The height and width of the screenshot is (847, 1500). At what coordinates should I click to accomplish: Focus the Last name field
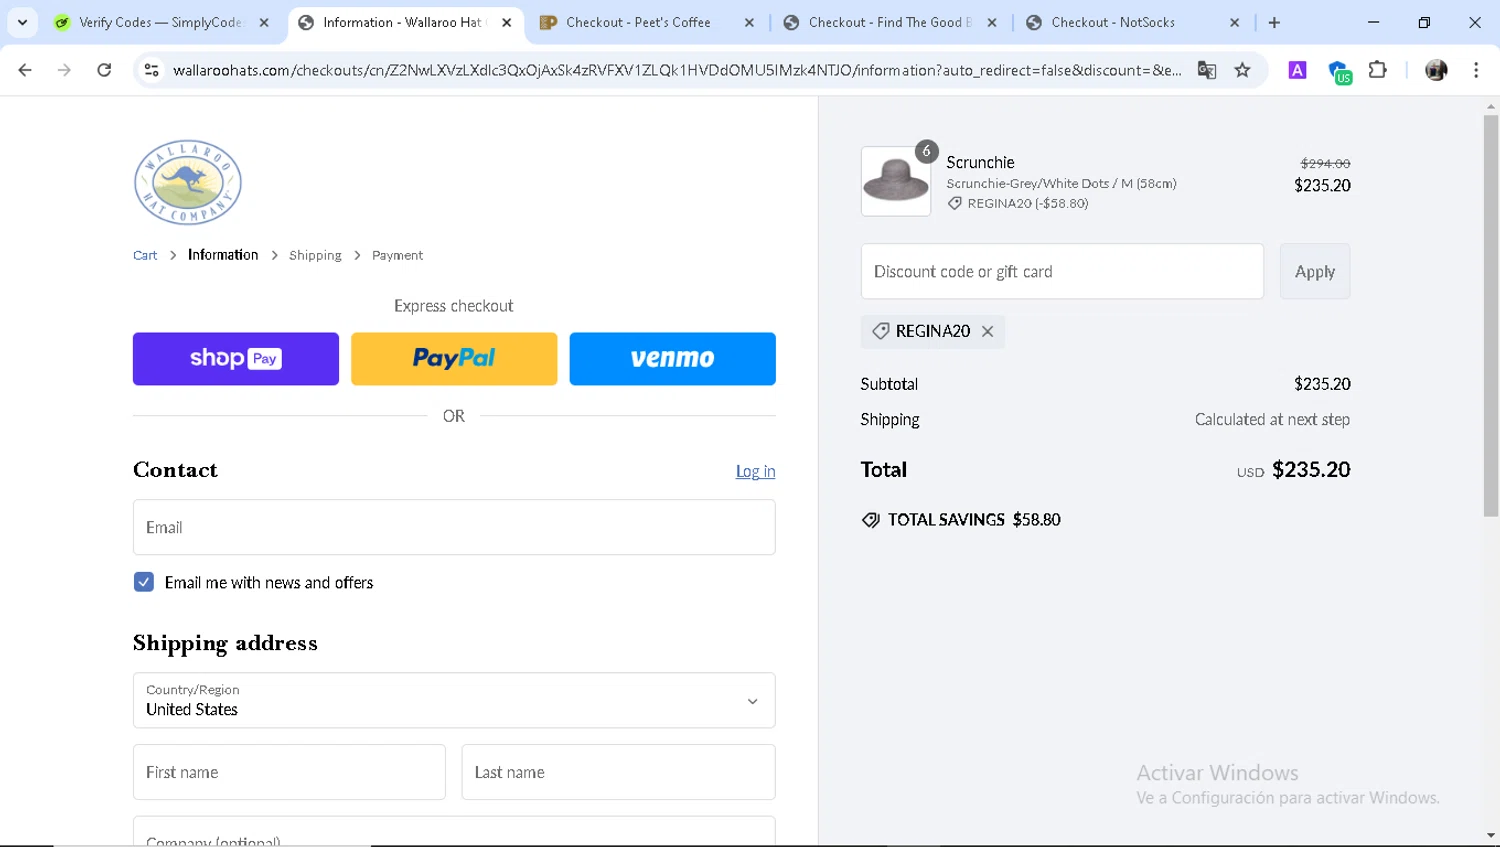click(618, 772)
